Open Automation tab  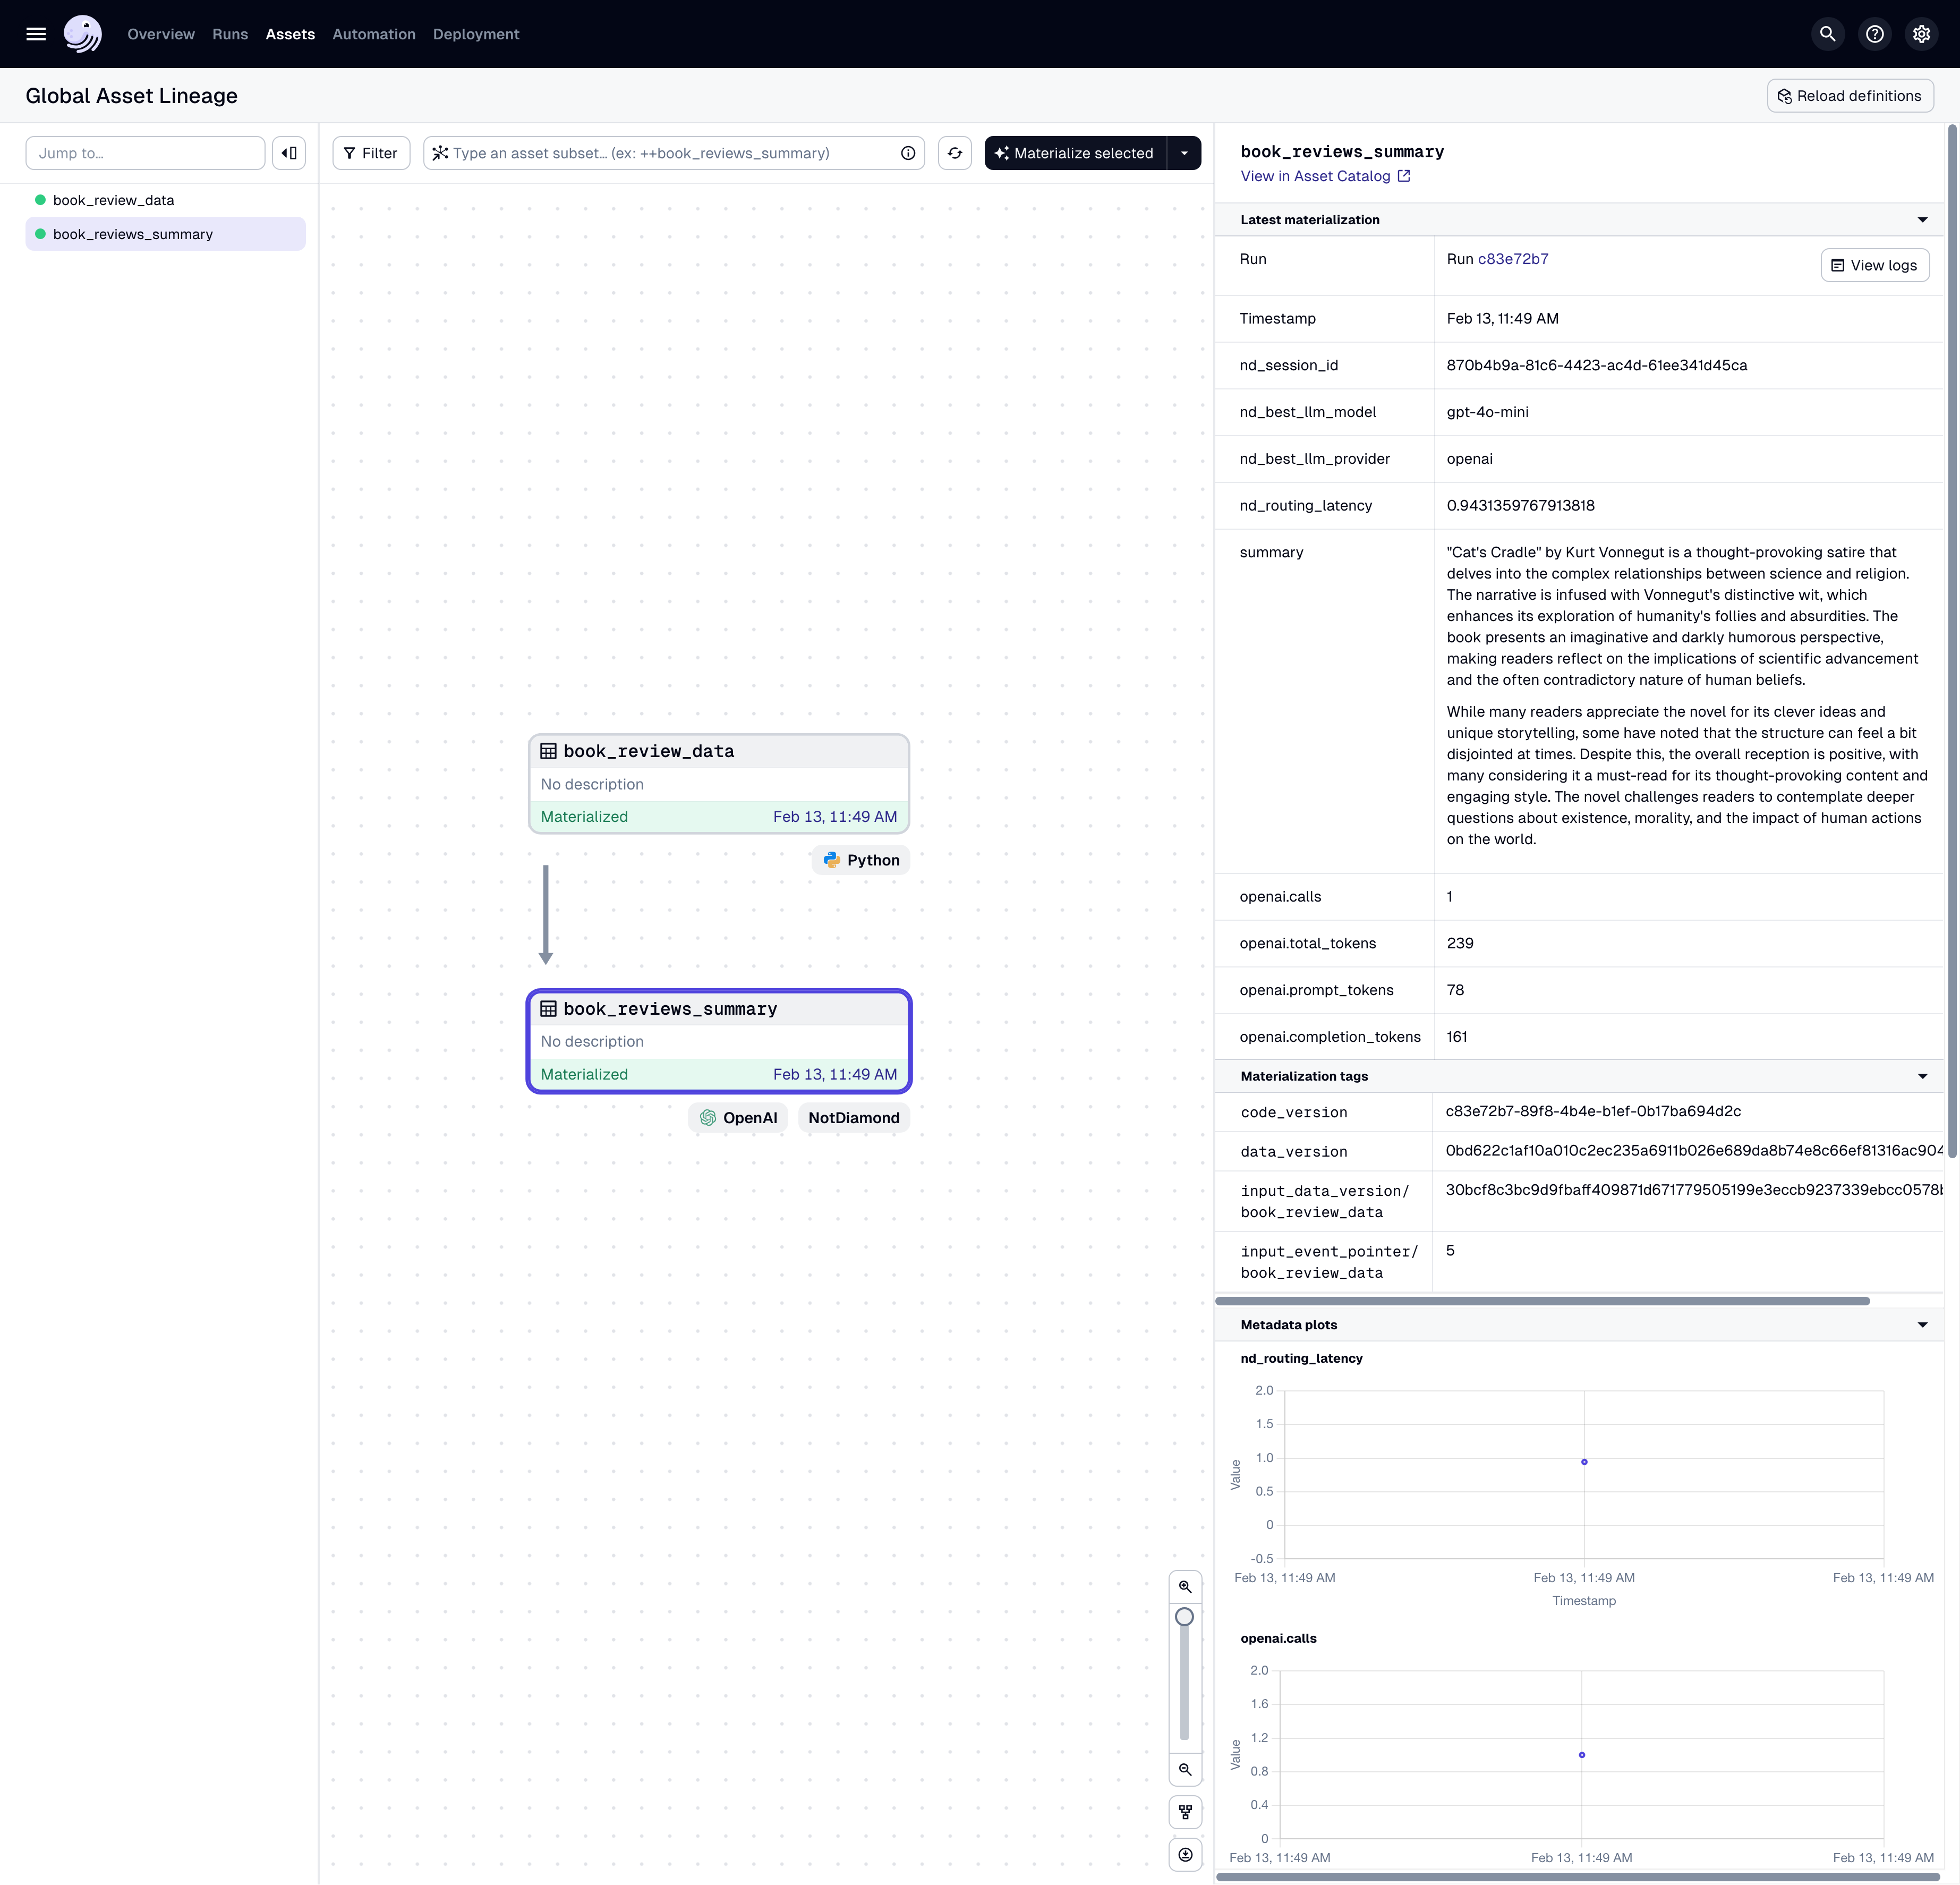[x=374, y=34]
